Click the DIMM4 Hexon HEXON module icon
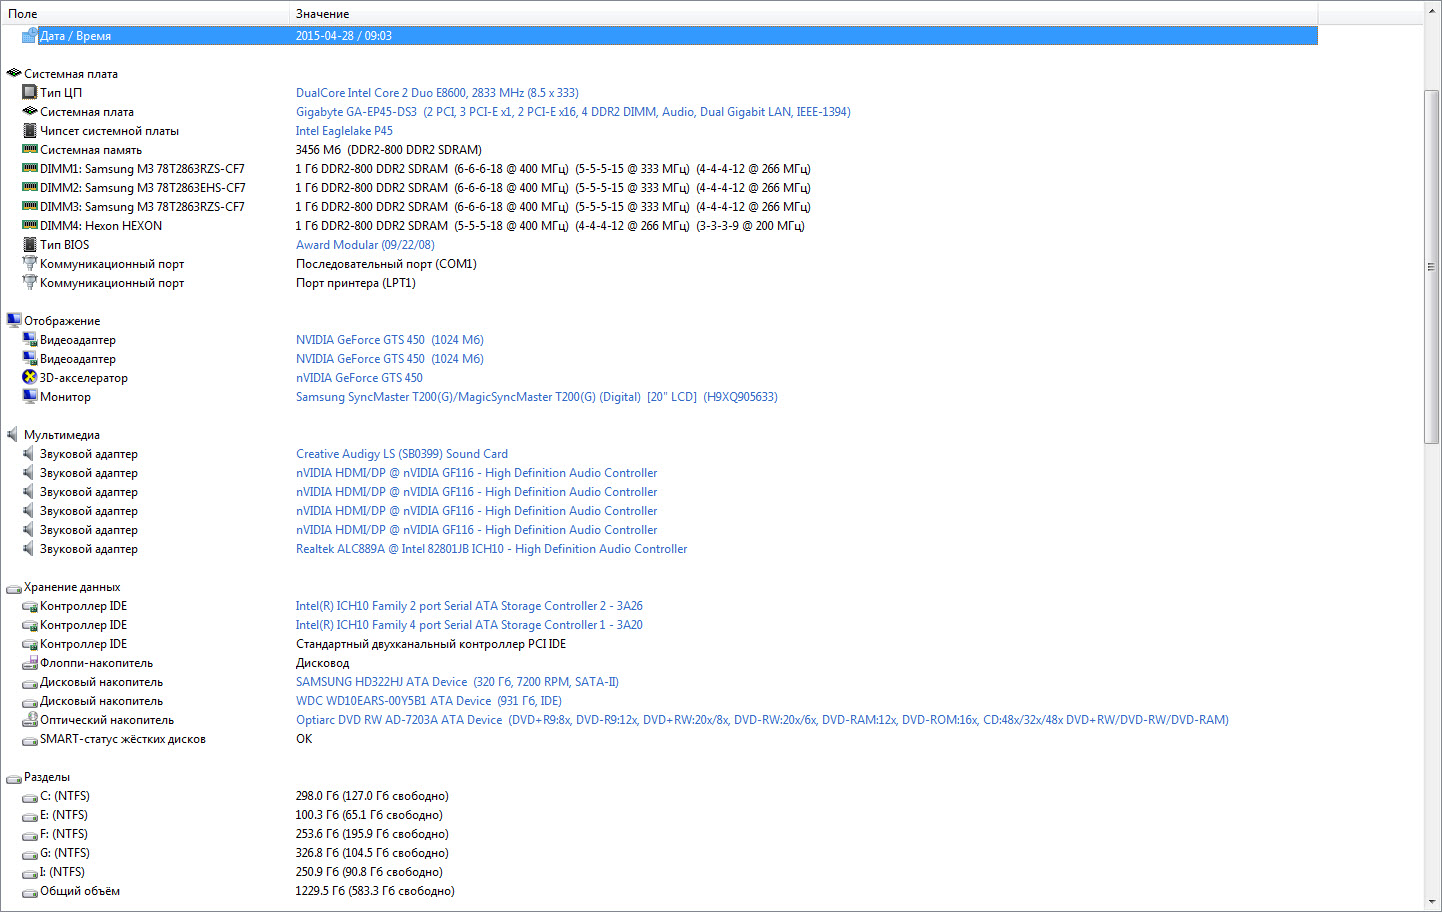The width and height of the screenshot is (1442, 912). [30, 226]
